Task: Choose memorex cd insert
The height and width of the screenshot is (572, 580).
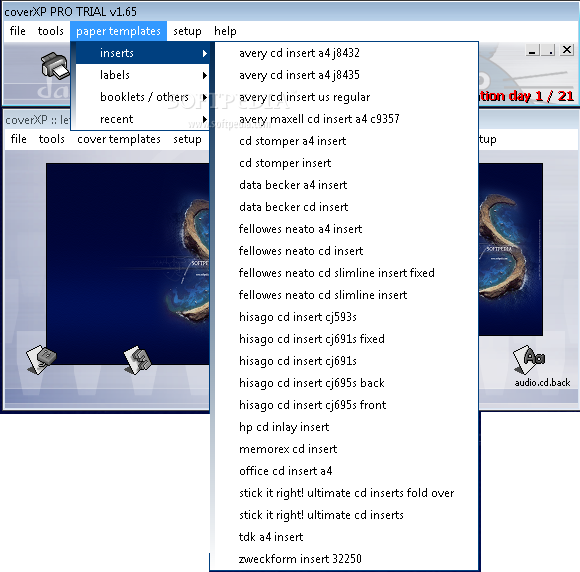Action: pyautogui.click(x=346, y=449)
